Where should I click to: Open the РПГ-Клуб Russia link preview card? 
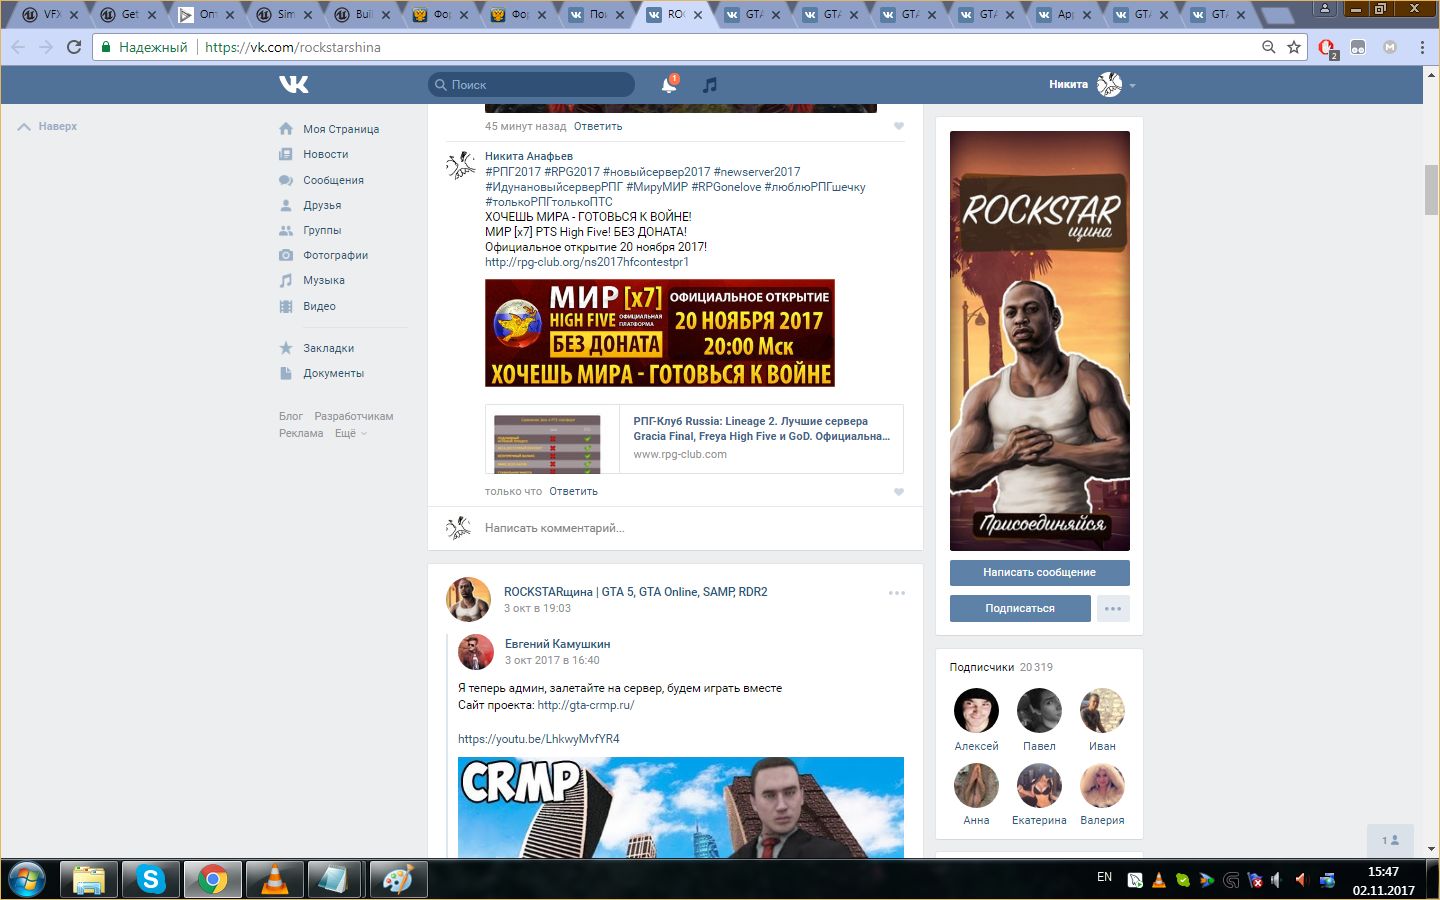click(x=694, y=439)
